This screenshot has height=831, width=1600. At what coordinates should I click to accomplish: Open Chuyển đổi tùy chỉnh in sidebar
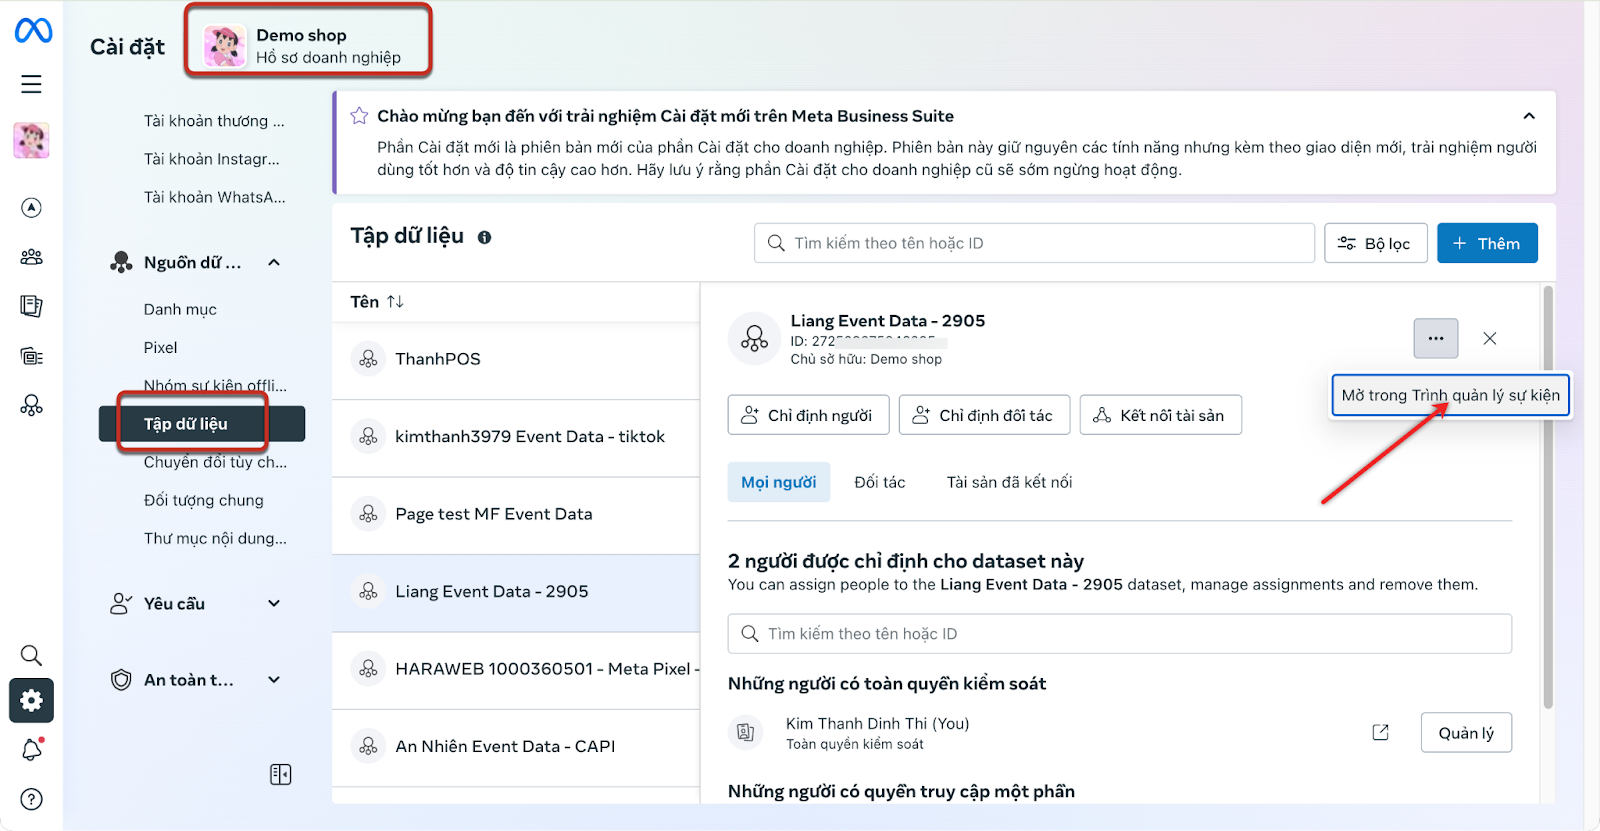[x=215, y=462]
